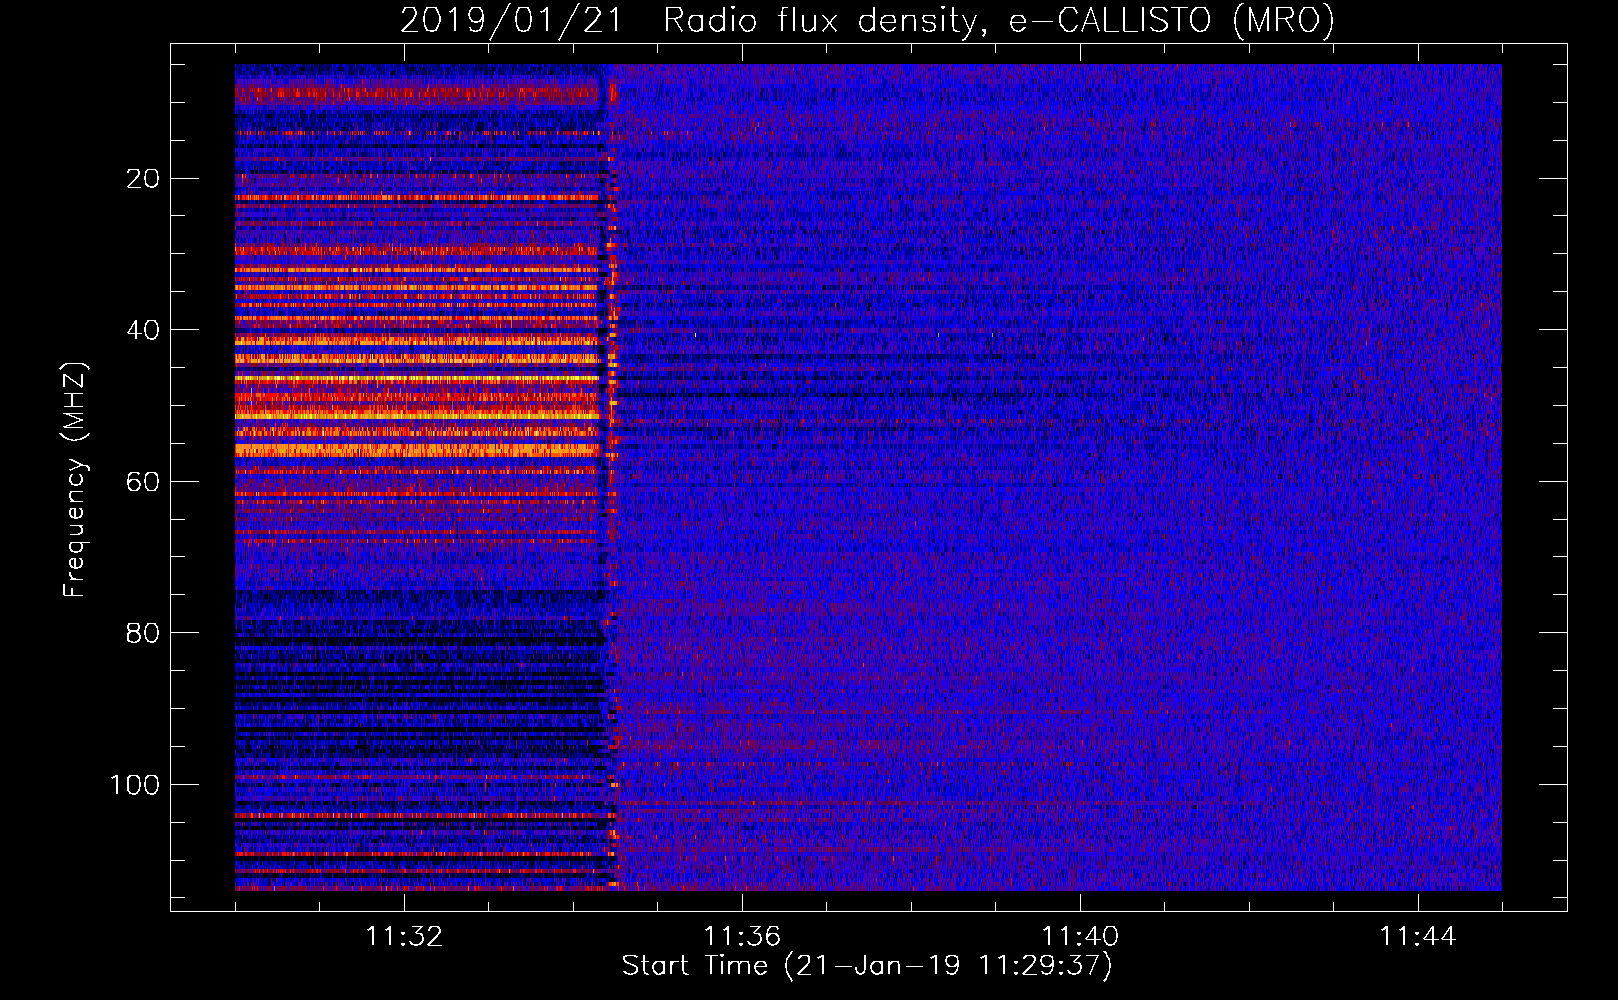
Task: Click the date "2019/01/21" in the title
Action: coord(511,20)
